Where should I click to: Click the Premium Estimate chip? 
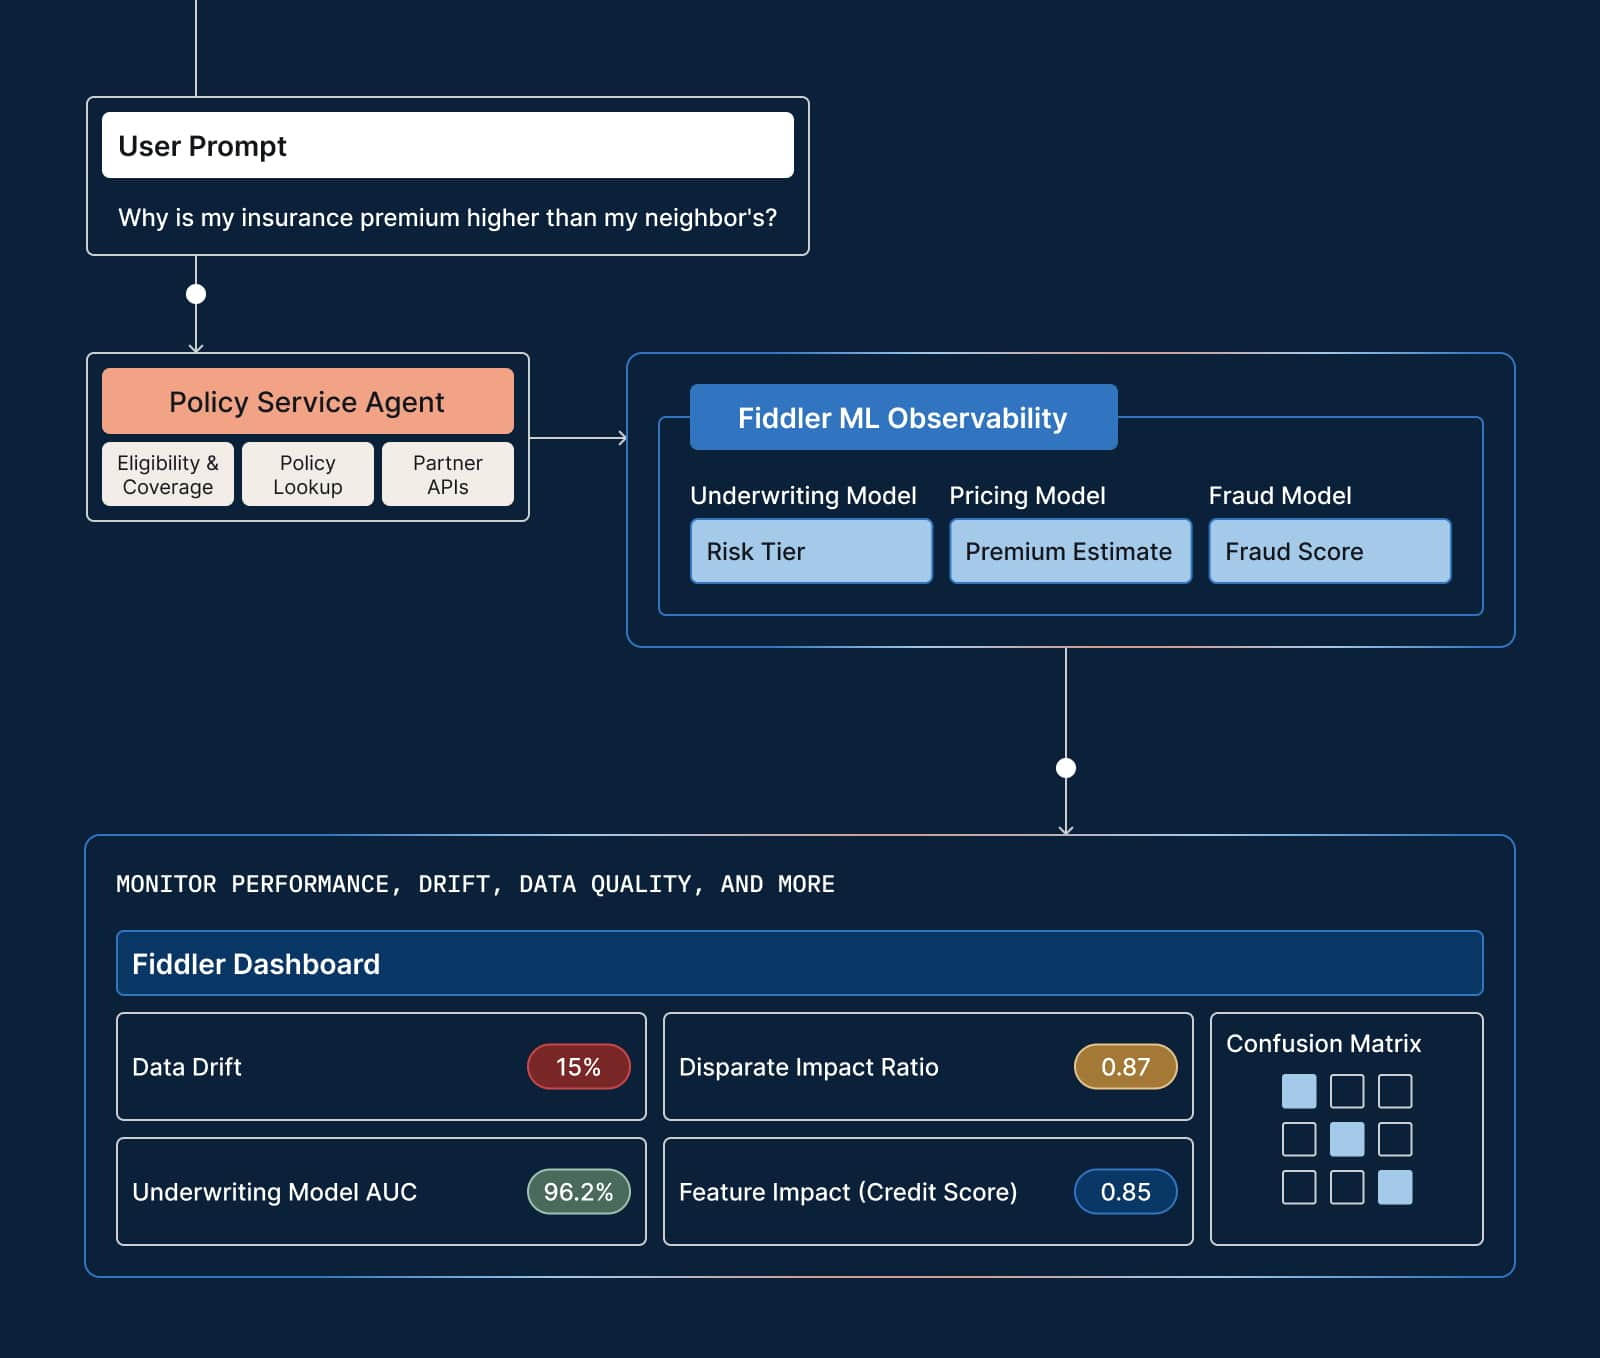click(x=1068, y=551)
